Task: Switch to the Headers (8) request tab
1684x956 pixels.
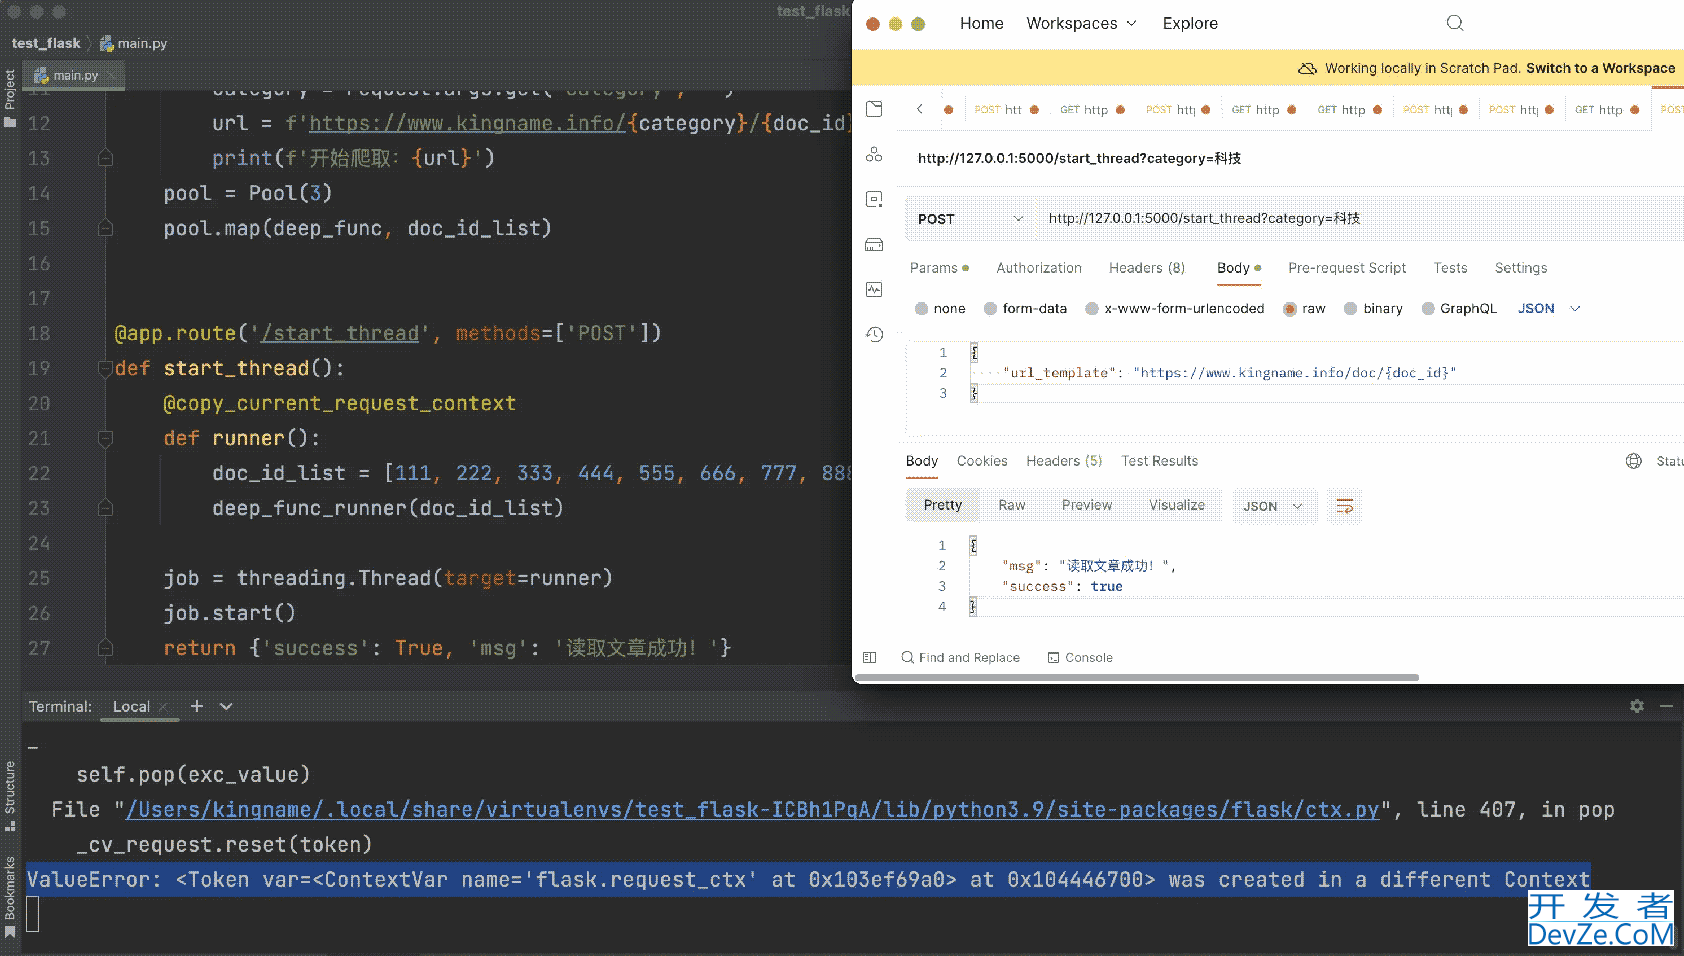Action: 1147,268
